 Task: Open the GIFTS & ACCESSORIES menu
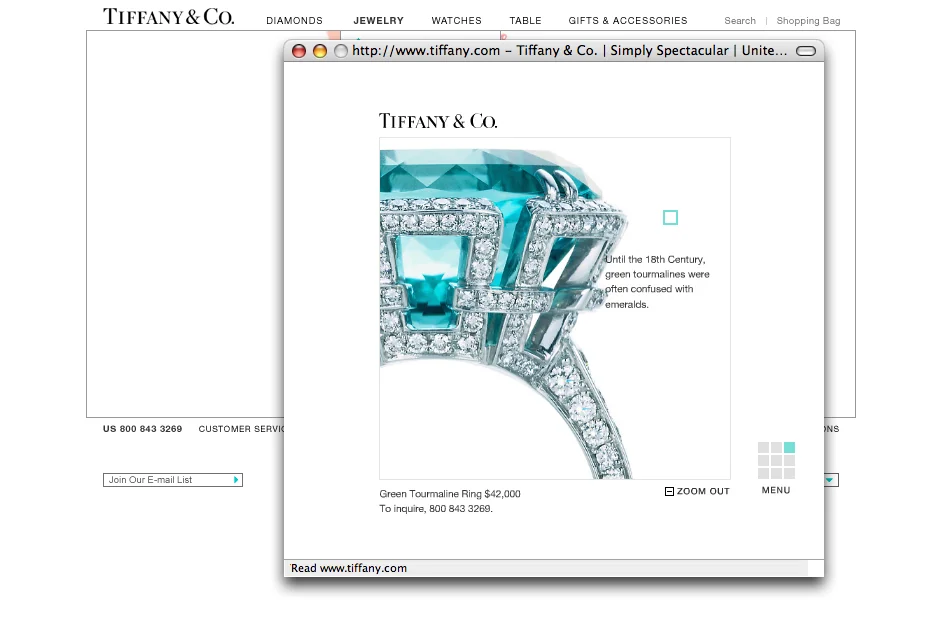click(628, 20)
